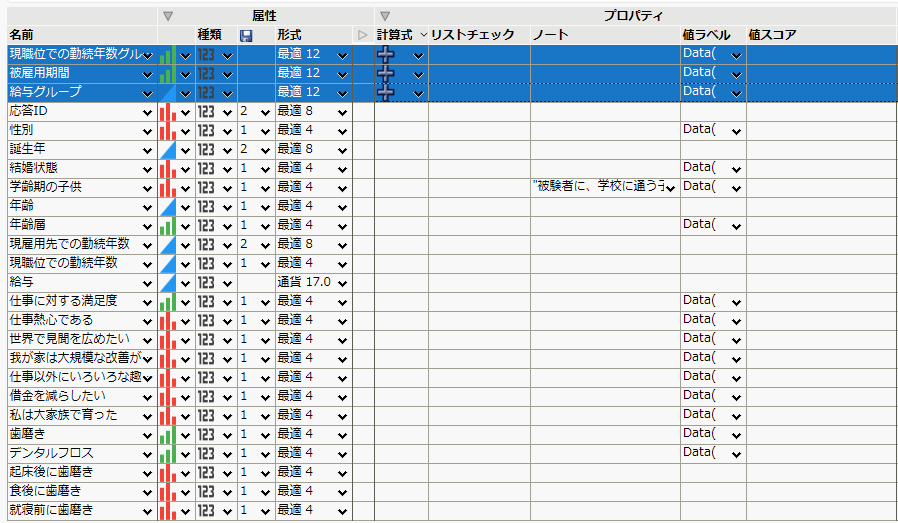Select the 食後に歯磨き row name

coord(45,491)
